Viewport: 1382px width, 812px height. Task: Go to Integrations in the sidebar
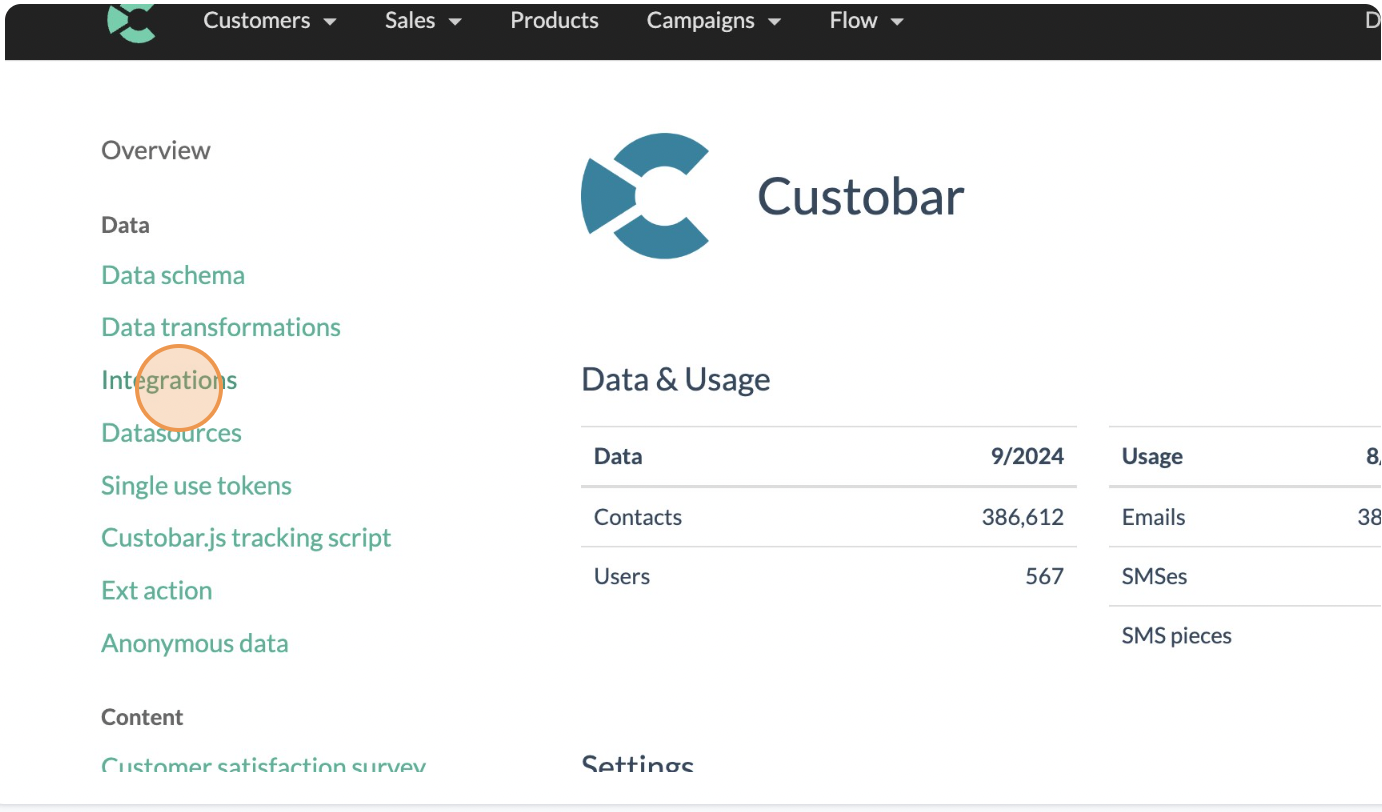pyautogui.click(x=169, y=380)
